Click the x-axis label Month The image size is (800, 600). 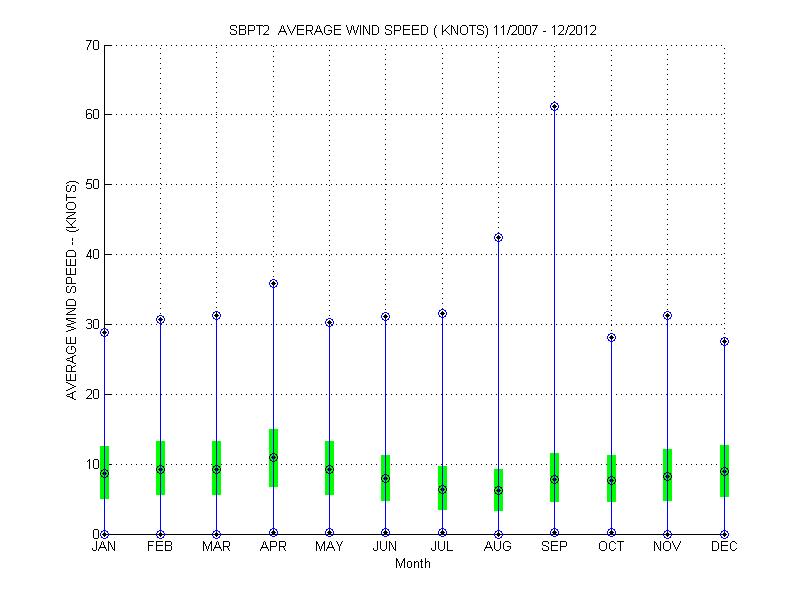click(x=413, y=563)
